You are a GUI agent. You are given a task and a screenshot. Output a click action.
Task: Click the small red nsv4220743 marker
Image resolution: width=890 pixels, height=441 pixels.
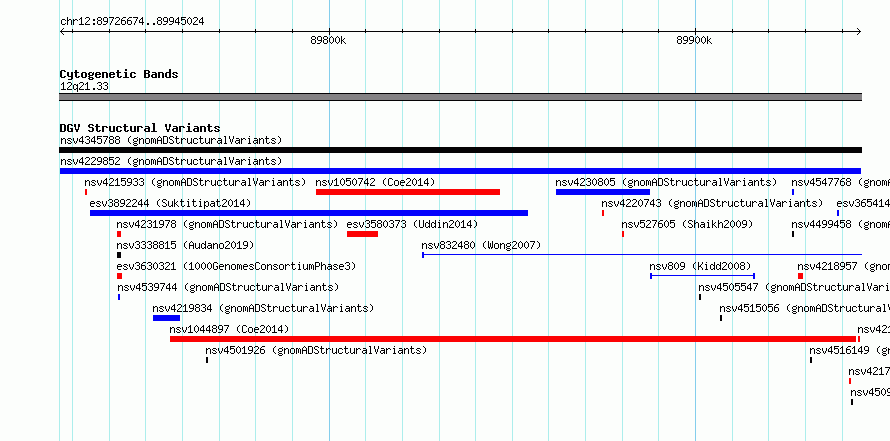pos(603,213)
